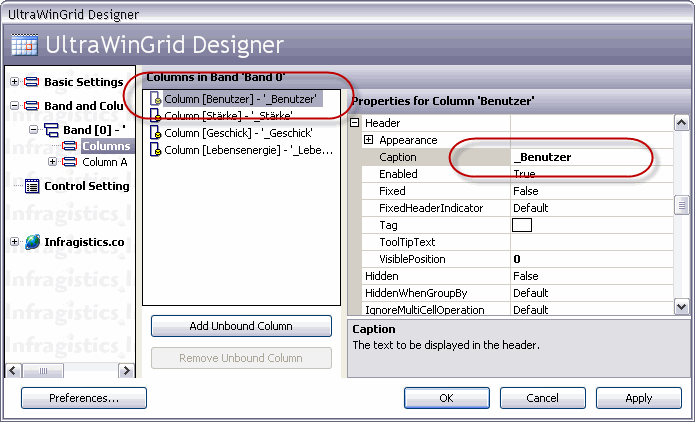Viewport: 695px width, 422px height.
Task: Expand the Basic Settings tree node
Action: [x=14, y=82]
